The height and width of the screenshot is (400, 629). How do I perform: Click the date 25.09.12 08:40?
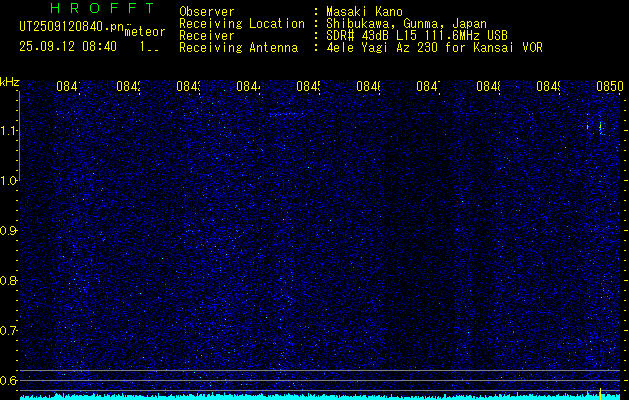[68, 47]
